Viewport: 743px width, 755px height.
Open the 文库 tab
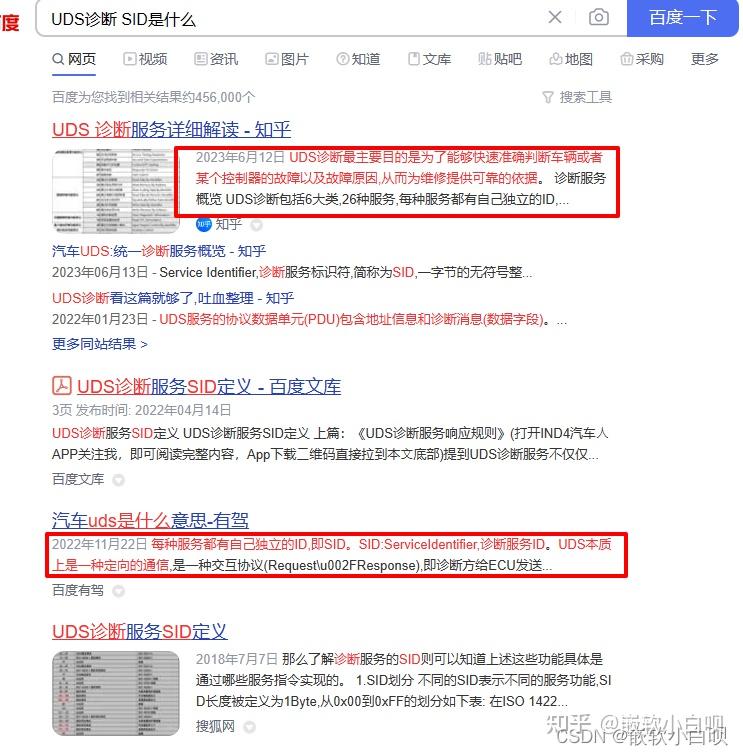[429, 59]
